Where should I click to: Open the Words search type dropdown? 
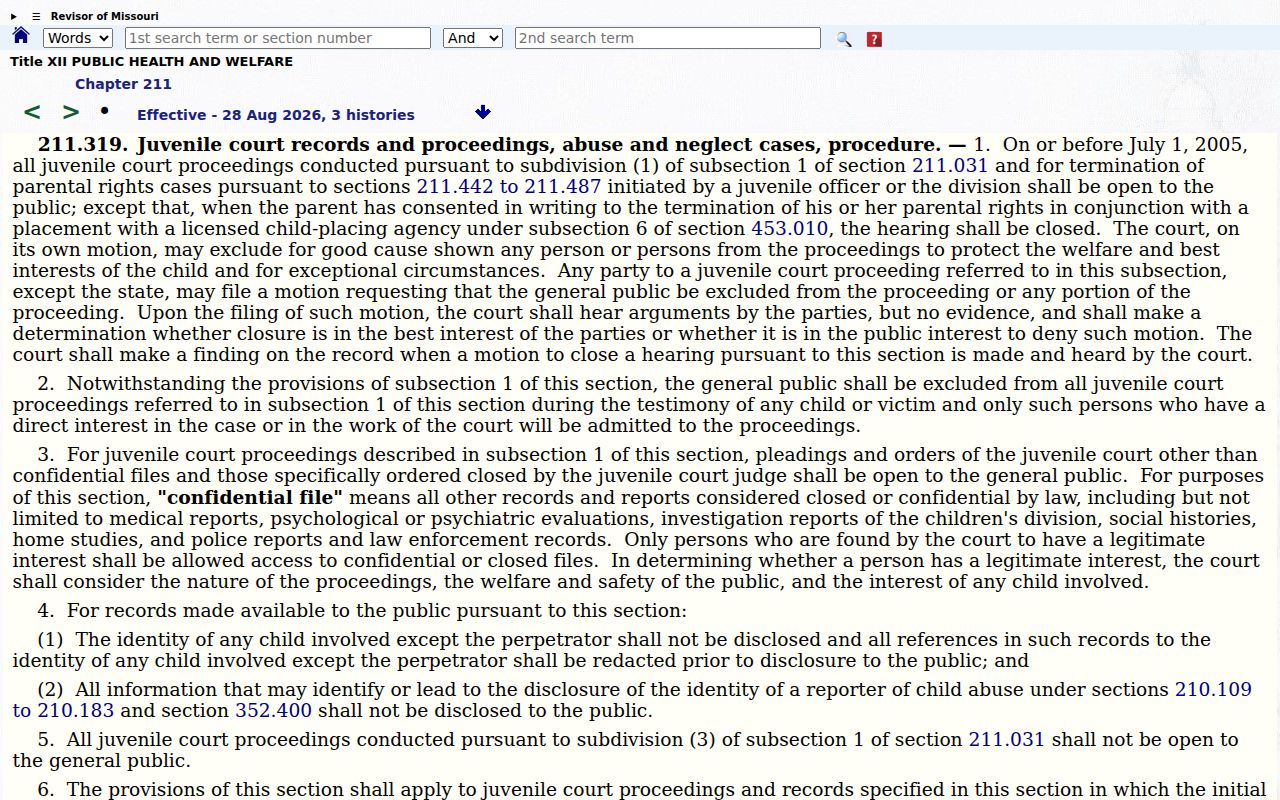click(78, 38)
